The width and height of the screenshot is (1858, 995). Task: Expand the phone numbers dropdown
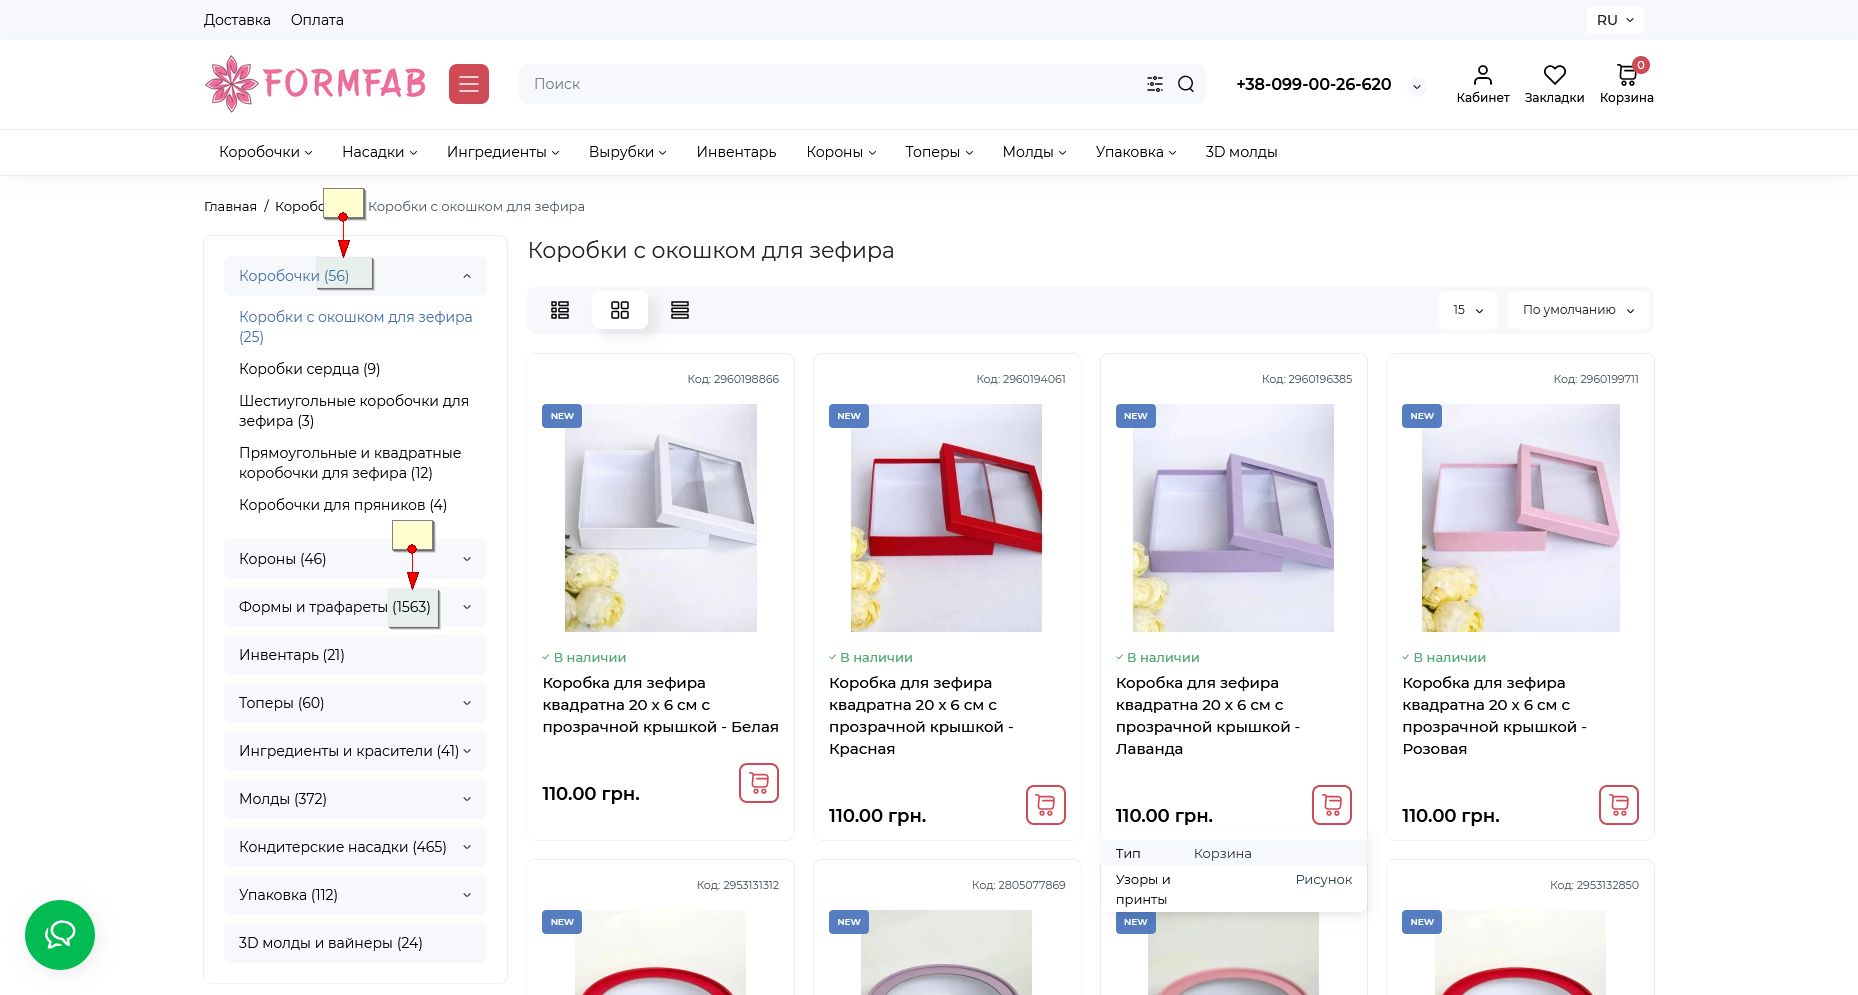[x=1417, y=86]
